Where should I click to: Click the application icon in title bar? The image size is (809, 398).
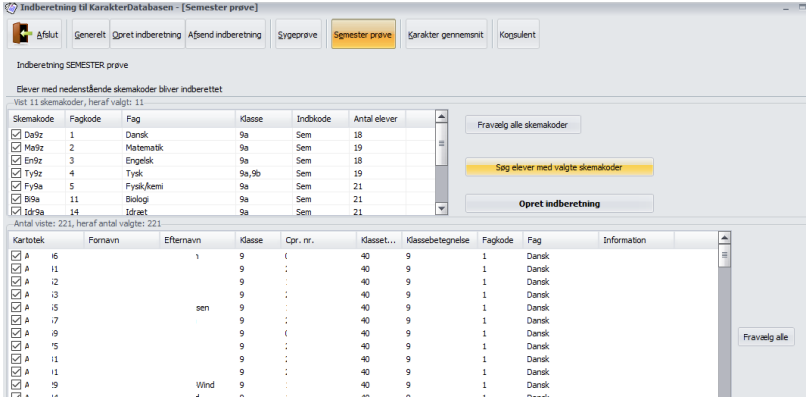click(12, 8)
